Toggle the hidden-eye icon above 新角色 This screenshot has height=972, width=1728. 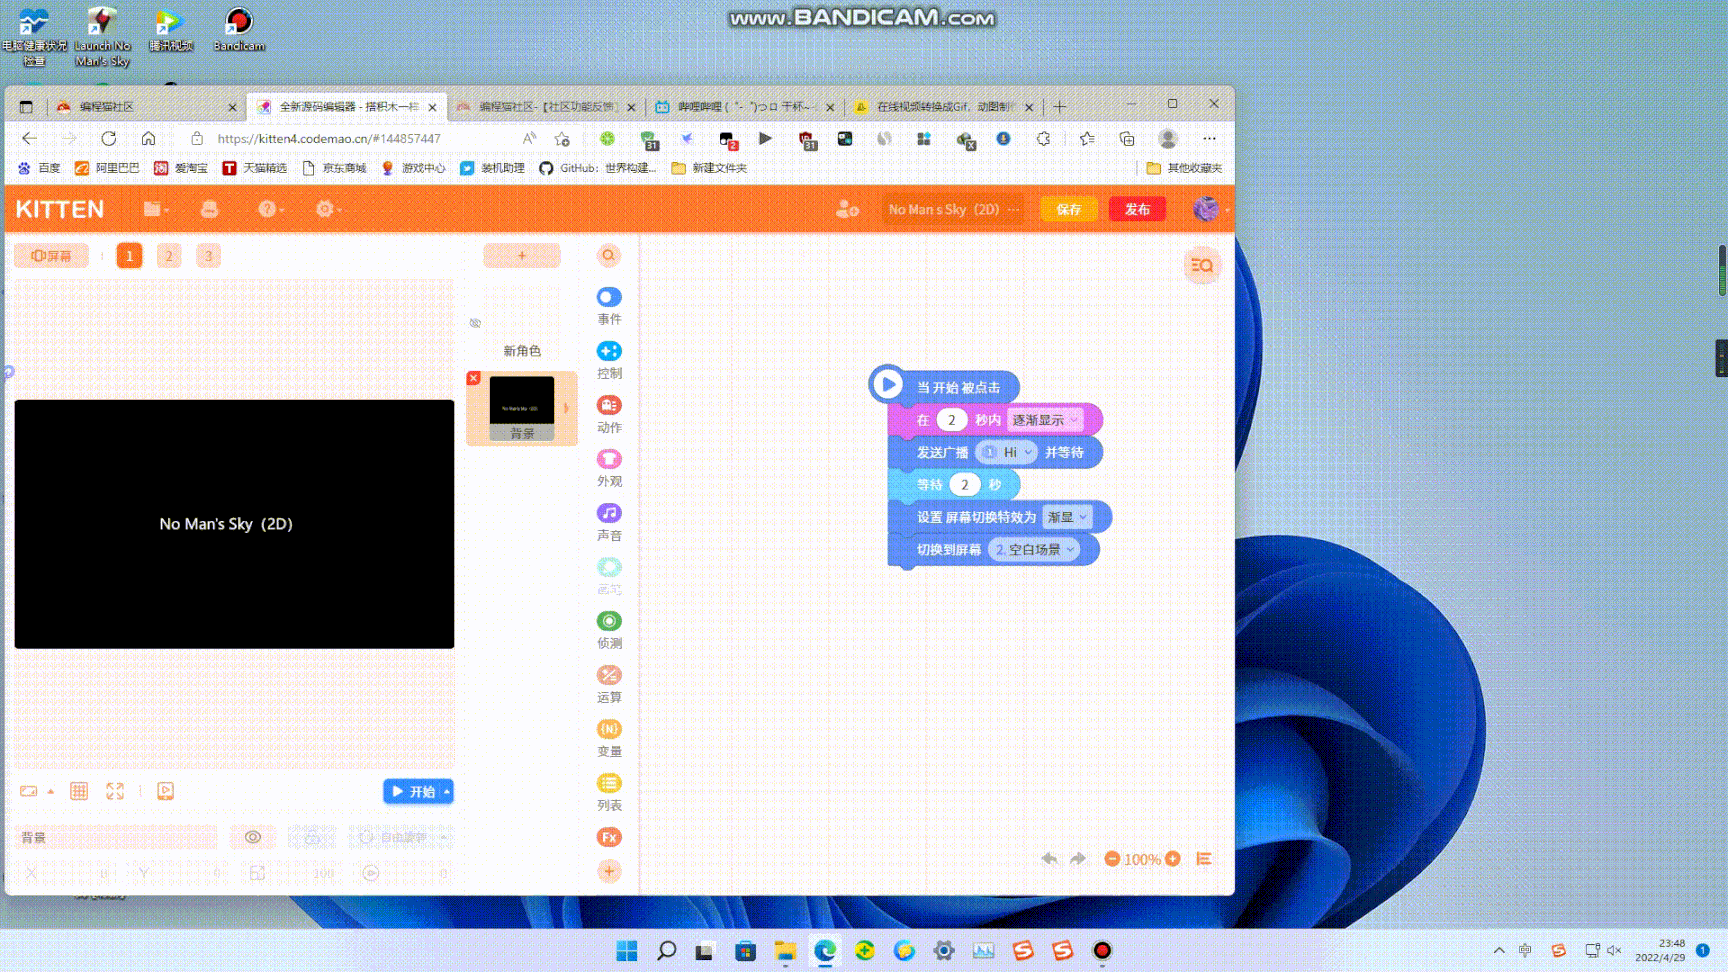click(x=475, y=323)
